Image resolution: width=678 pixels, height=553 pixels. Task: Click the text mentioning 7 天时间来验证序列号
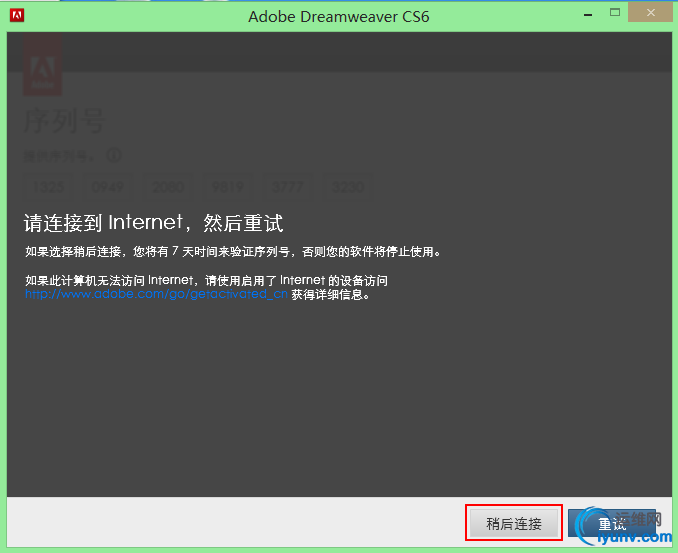click(233, 252)
